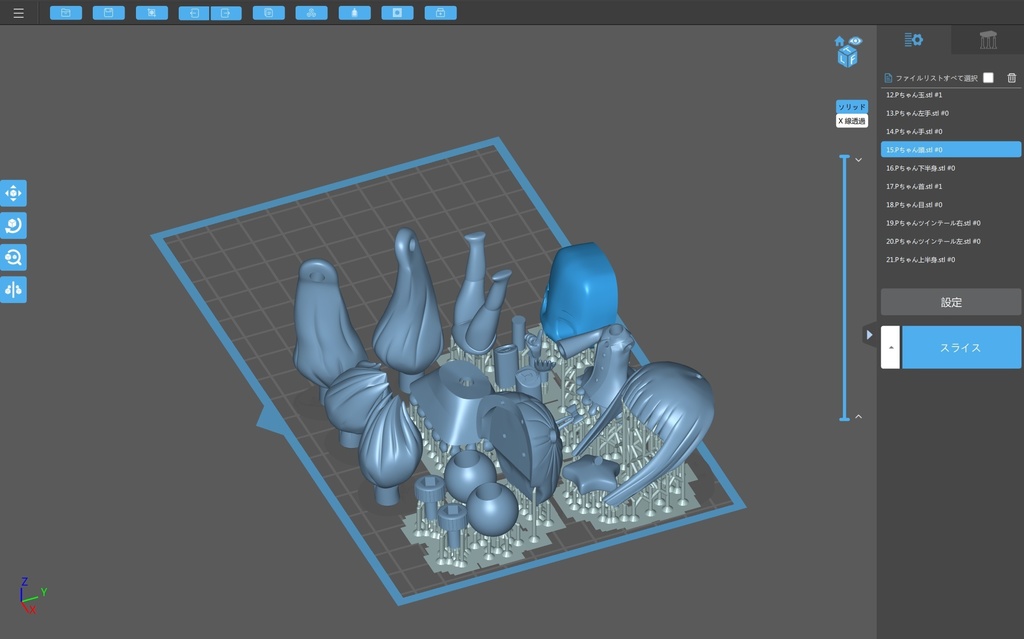This screenshot has width=1024, height=639.
Task: Click the XYZ axis indicator
Action: coord(31,595)
